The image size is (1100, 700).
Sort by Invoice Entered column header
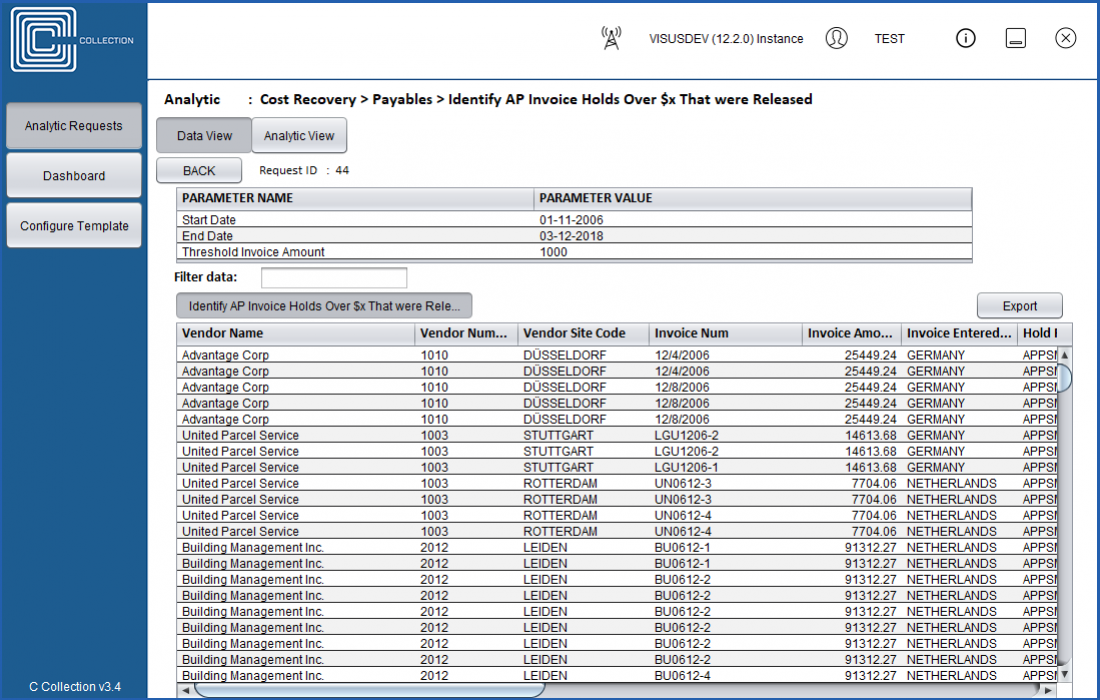tap(959, 334)
